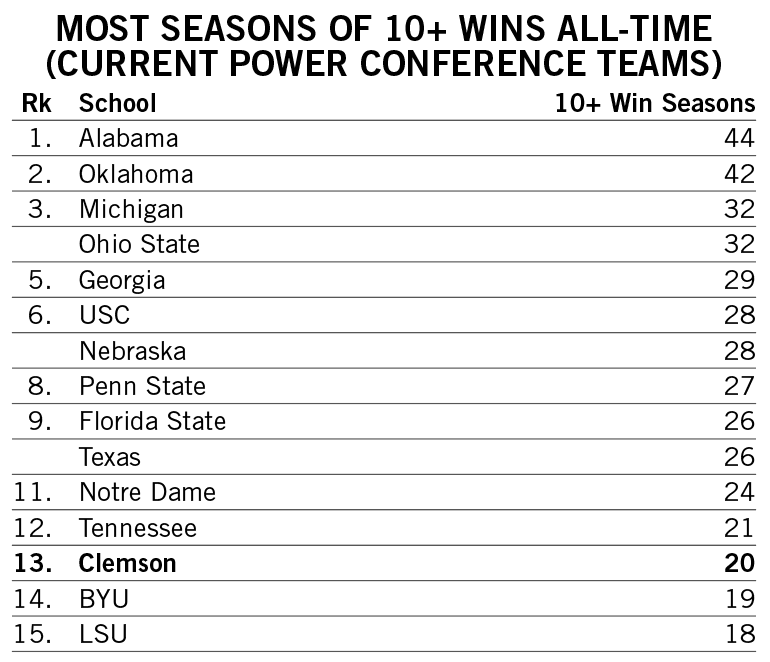The height and width of the screenshot is (662, 770).
Task: Select the Alabama school name
Action: coord(128,139)
